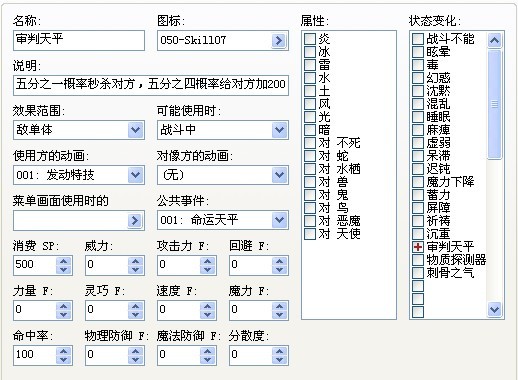Check the 对 水栖 attribute checkbox
The width and height of the screenshot is (518, 380).
(310, 169)
